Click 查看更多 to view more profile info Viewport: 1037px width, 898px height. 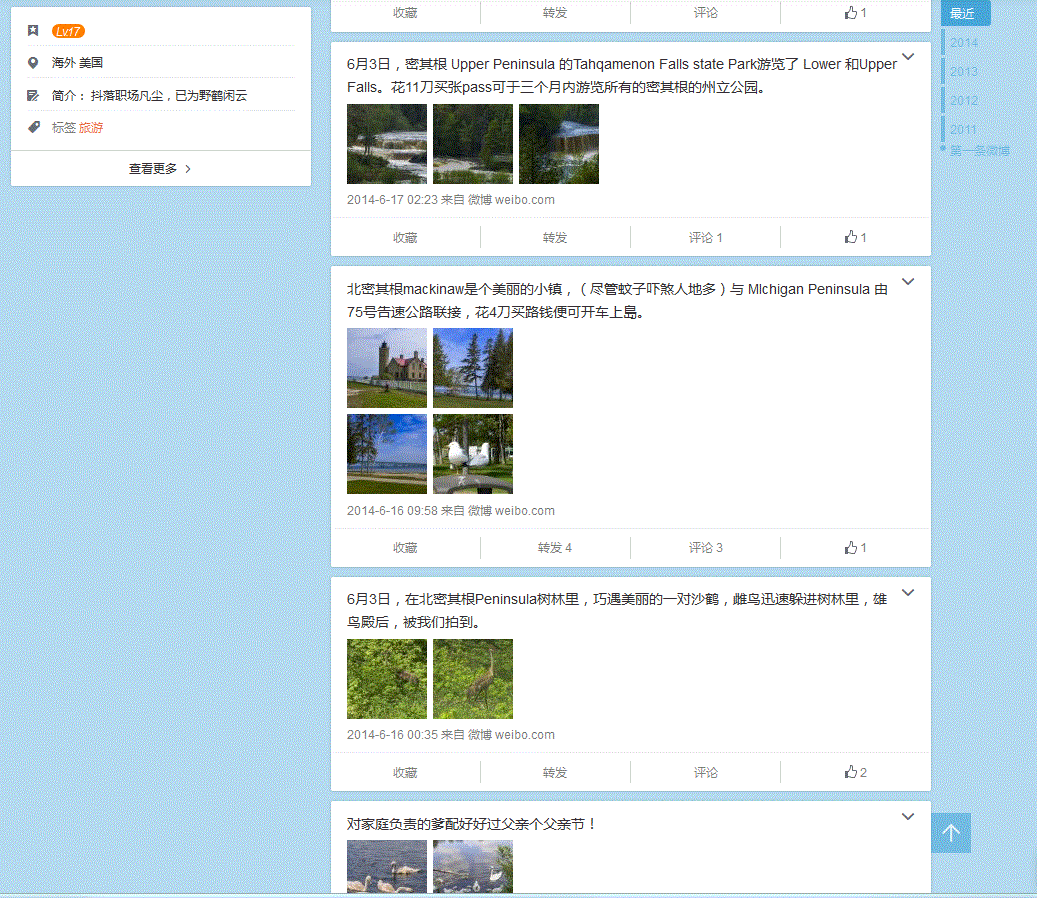coord(160,169)
